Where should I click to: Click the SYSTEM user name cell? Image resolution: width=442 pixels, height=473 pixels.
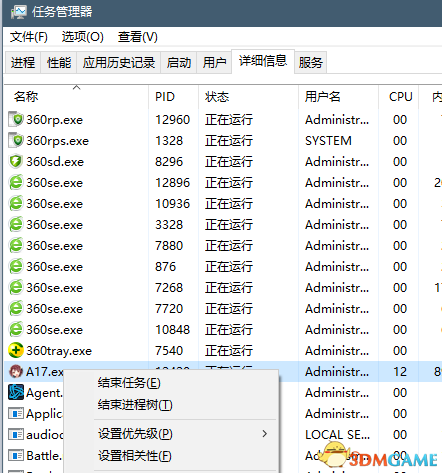(x=328, y=141)
